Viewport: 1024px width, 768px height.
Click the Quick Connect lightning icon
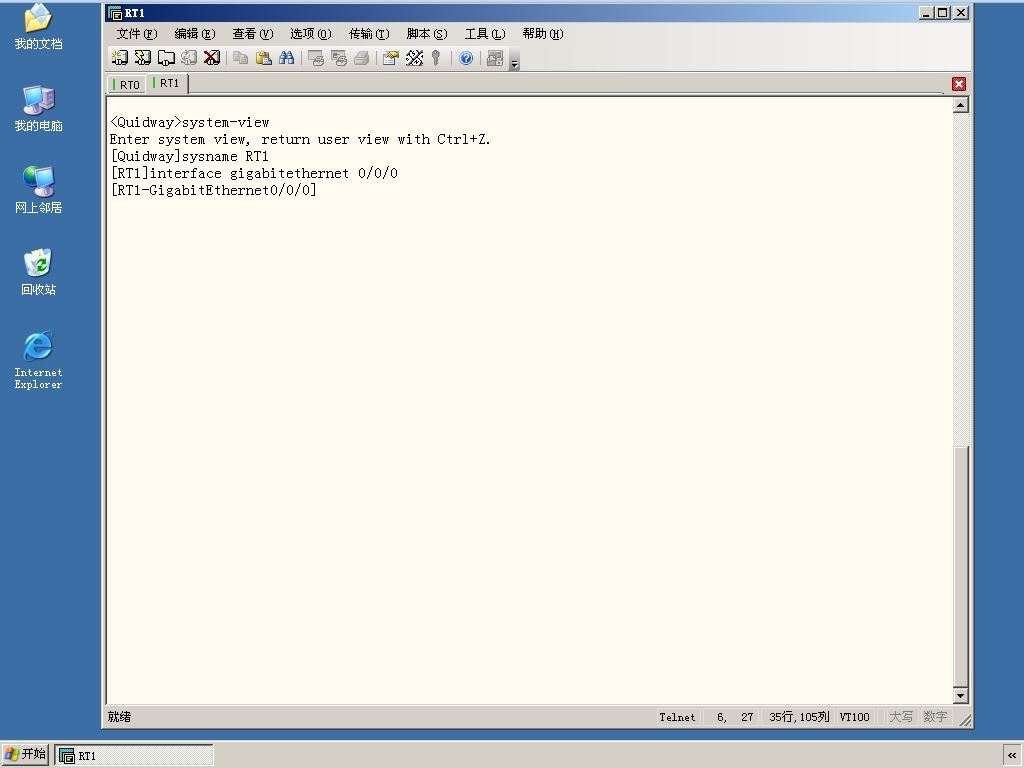[142, 58]
